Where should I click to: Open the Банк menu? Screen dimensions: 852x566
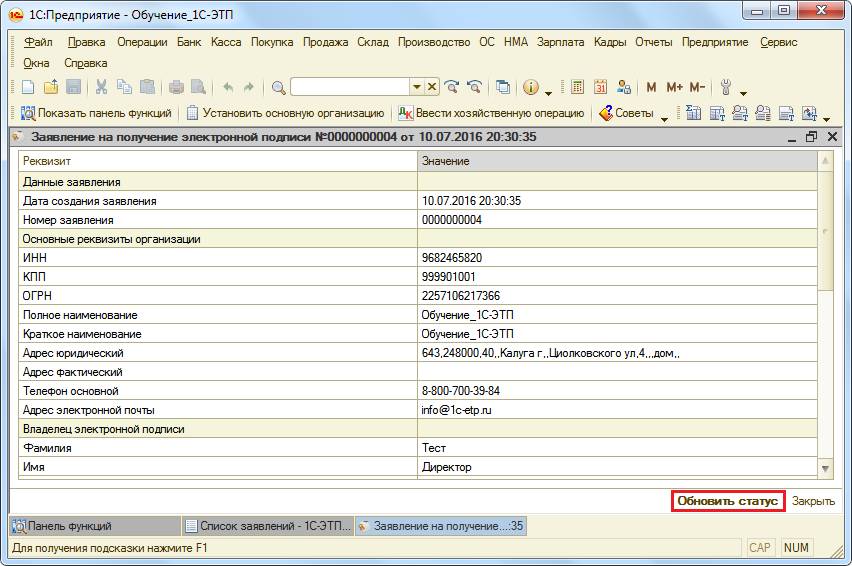189,42
